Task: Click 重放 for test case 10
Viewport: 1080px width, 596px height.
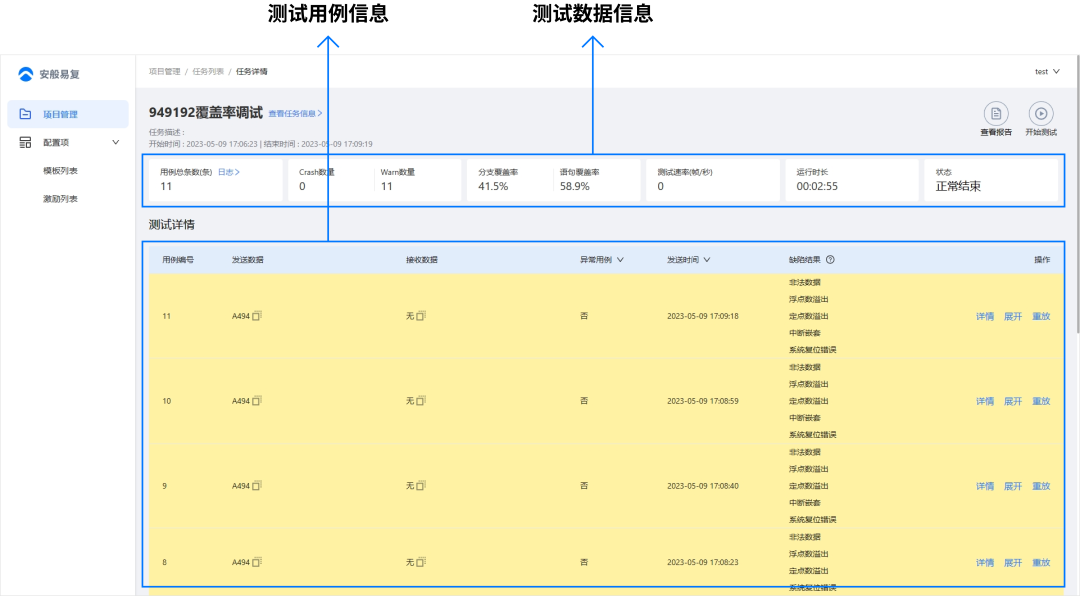Action: click(1041, 401)
